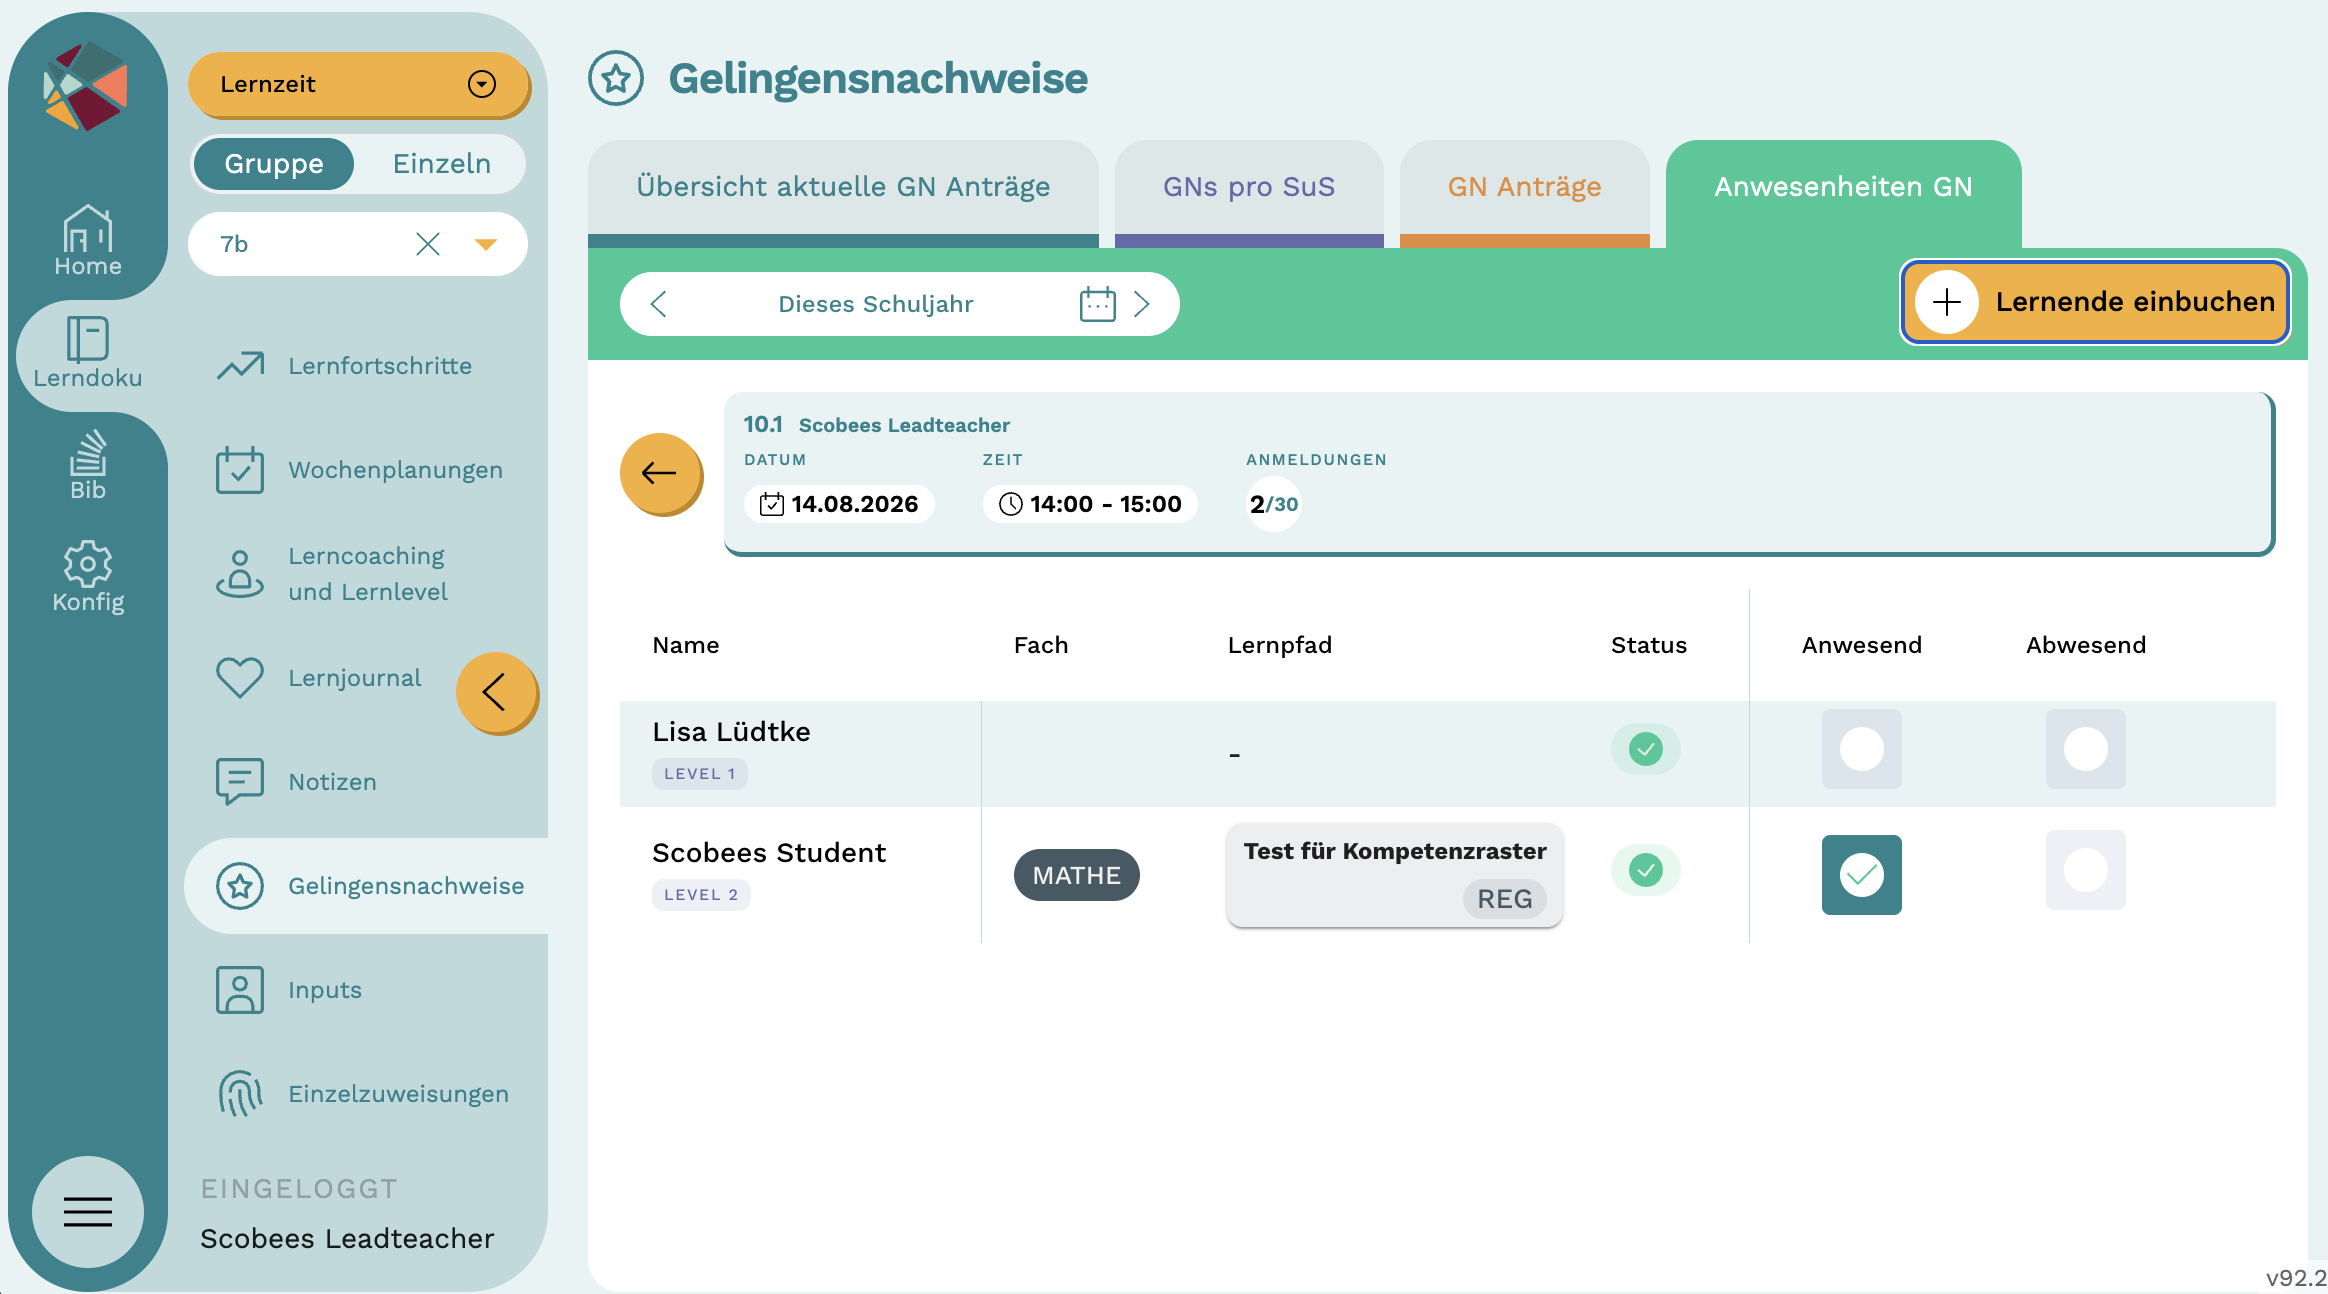This screenshot has height=1294, width=2328.
Task: Click the 14.08.2026 date chip
Action: (839, 504)
